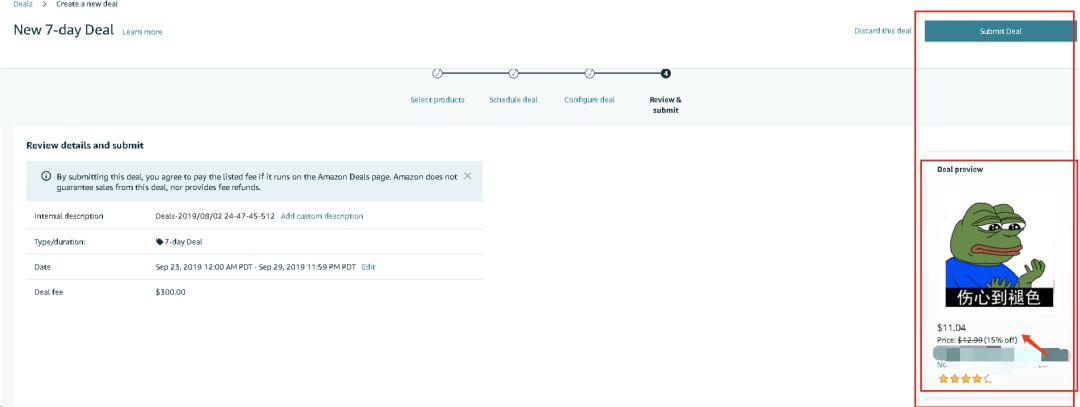Click Add custom description link

(x=322, y=216)
